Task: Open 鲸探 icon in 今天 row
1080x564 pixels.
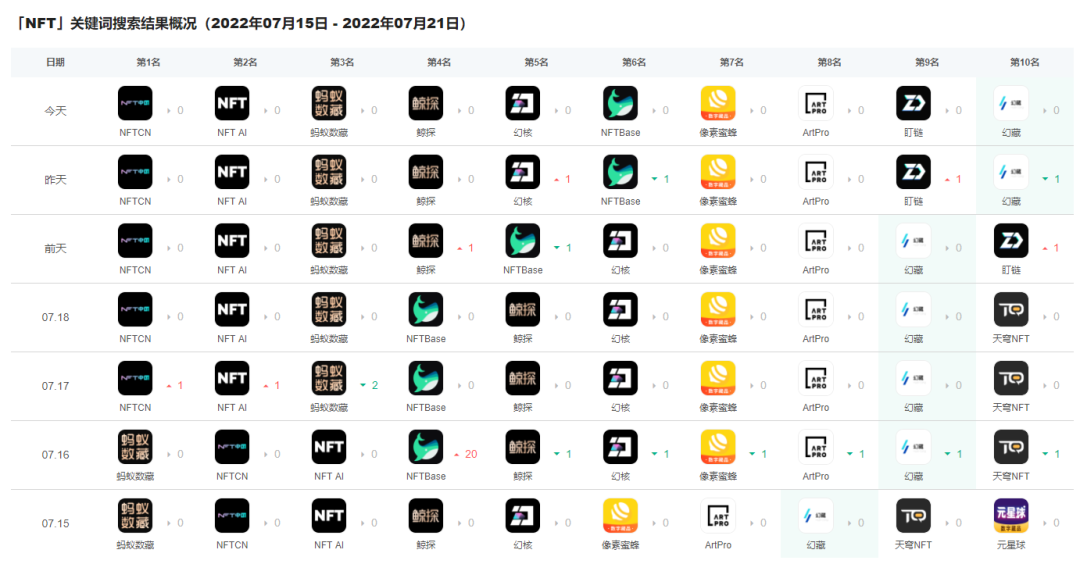Action: coord(426,103)
